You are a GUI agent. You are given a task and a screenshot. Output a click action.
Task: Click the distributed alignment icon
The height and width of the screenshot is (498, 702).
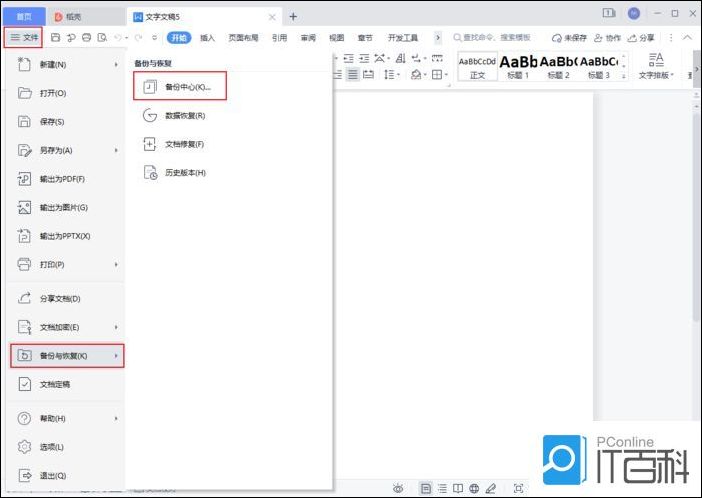(x=368, y=74)
